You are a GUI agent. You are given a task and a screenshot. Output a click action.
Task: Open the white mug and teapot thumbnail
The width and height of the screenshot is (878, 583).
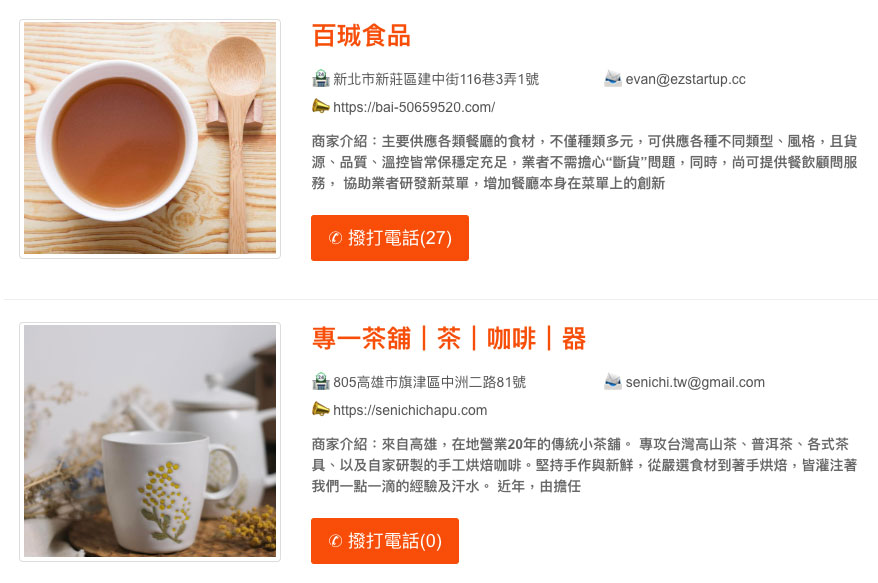click(x=150, y=442)
